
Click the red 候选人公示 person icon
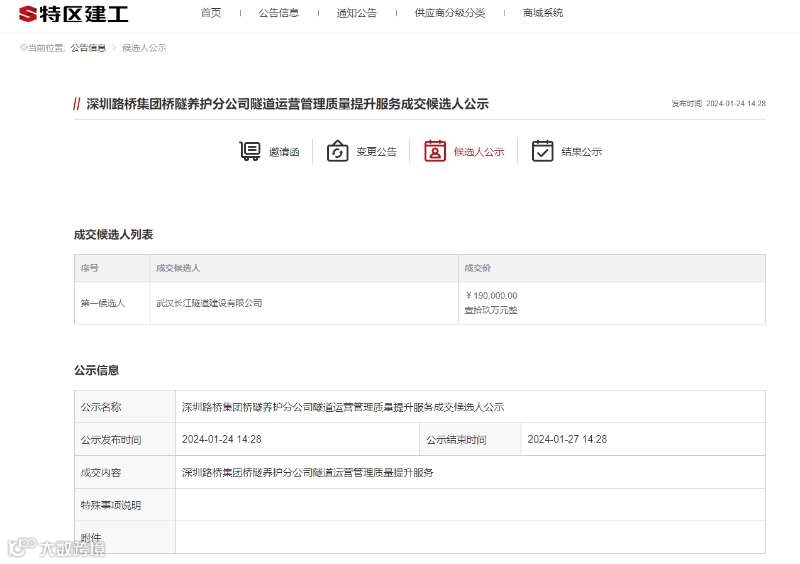[x=435, y=151]
